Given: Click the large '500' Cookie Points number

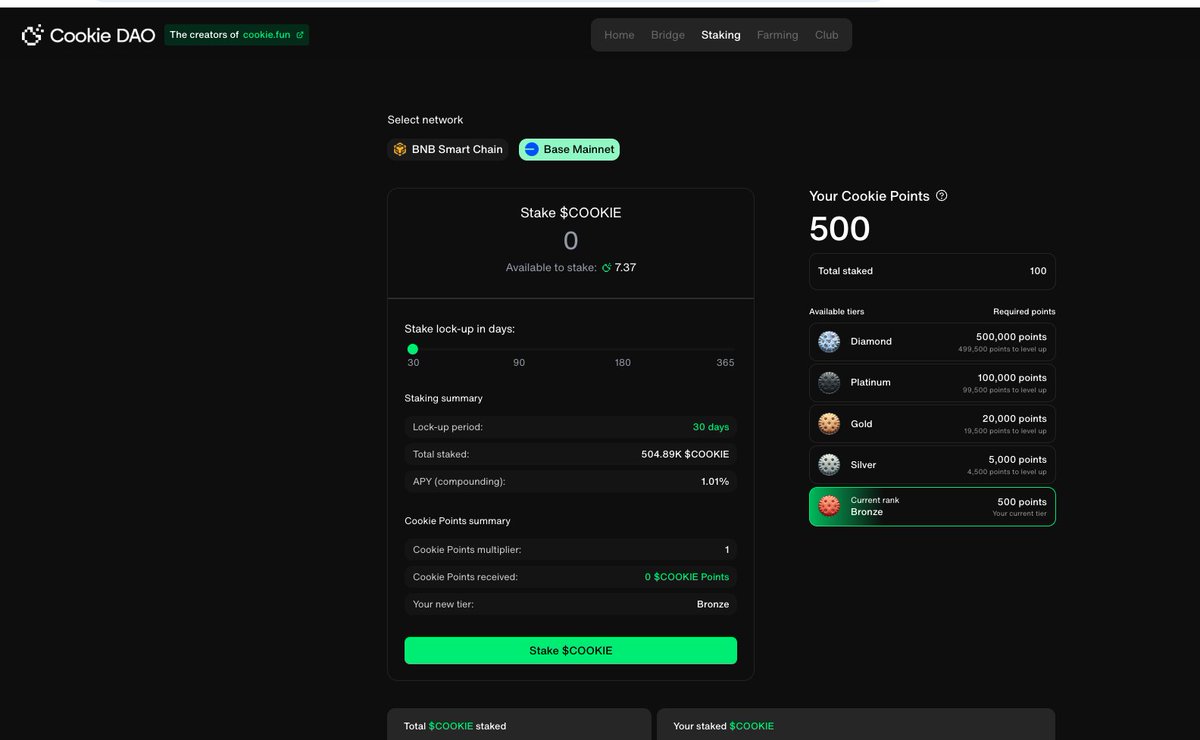Looking at the screenshot, I should pos(840,229).
